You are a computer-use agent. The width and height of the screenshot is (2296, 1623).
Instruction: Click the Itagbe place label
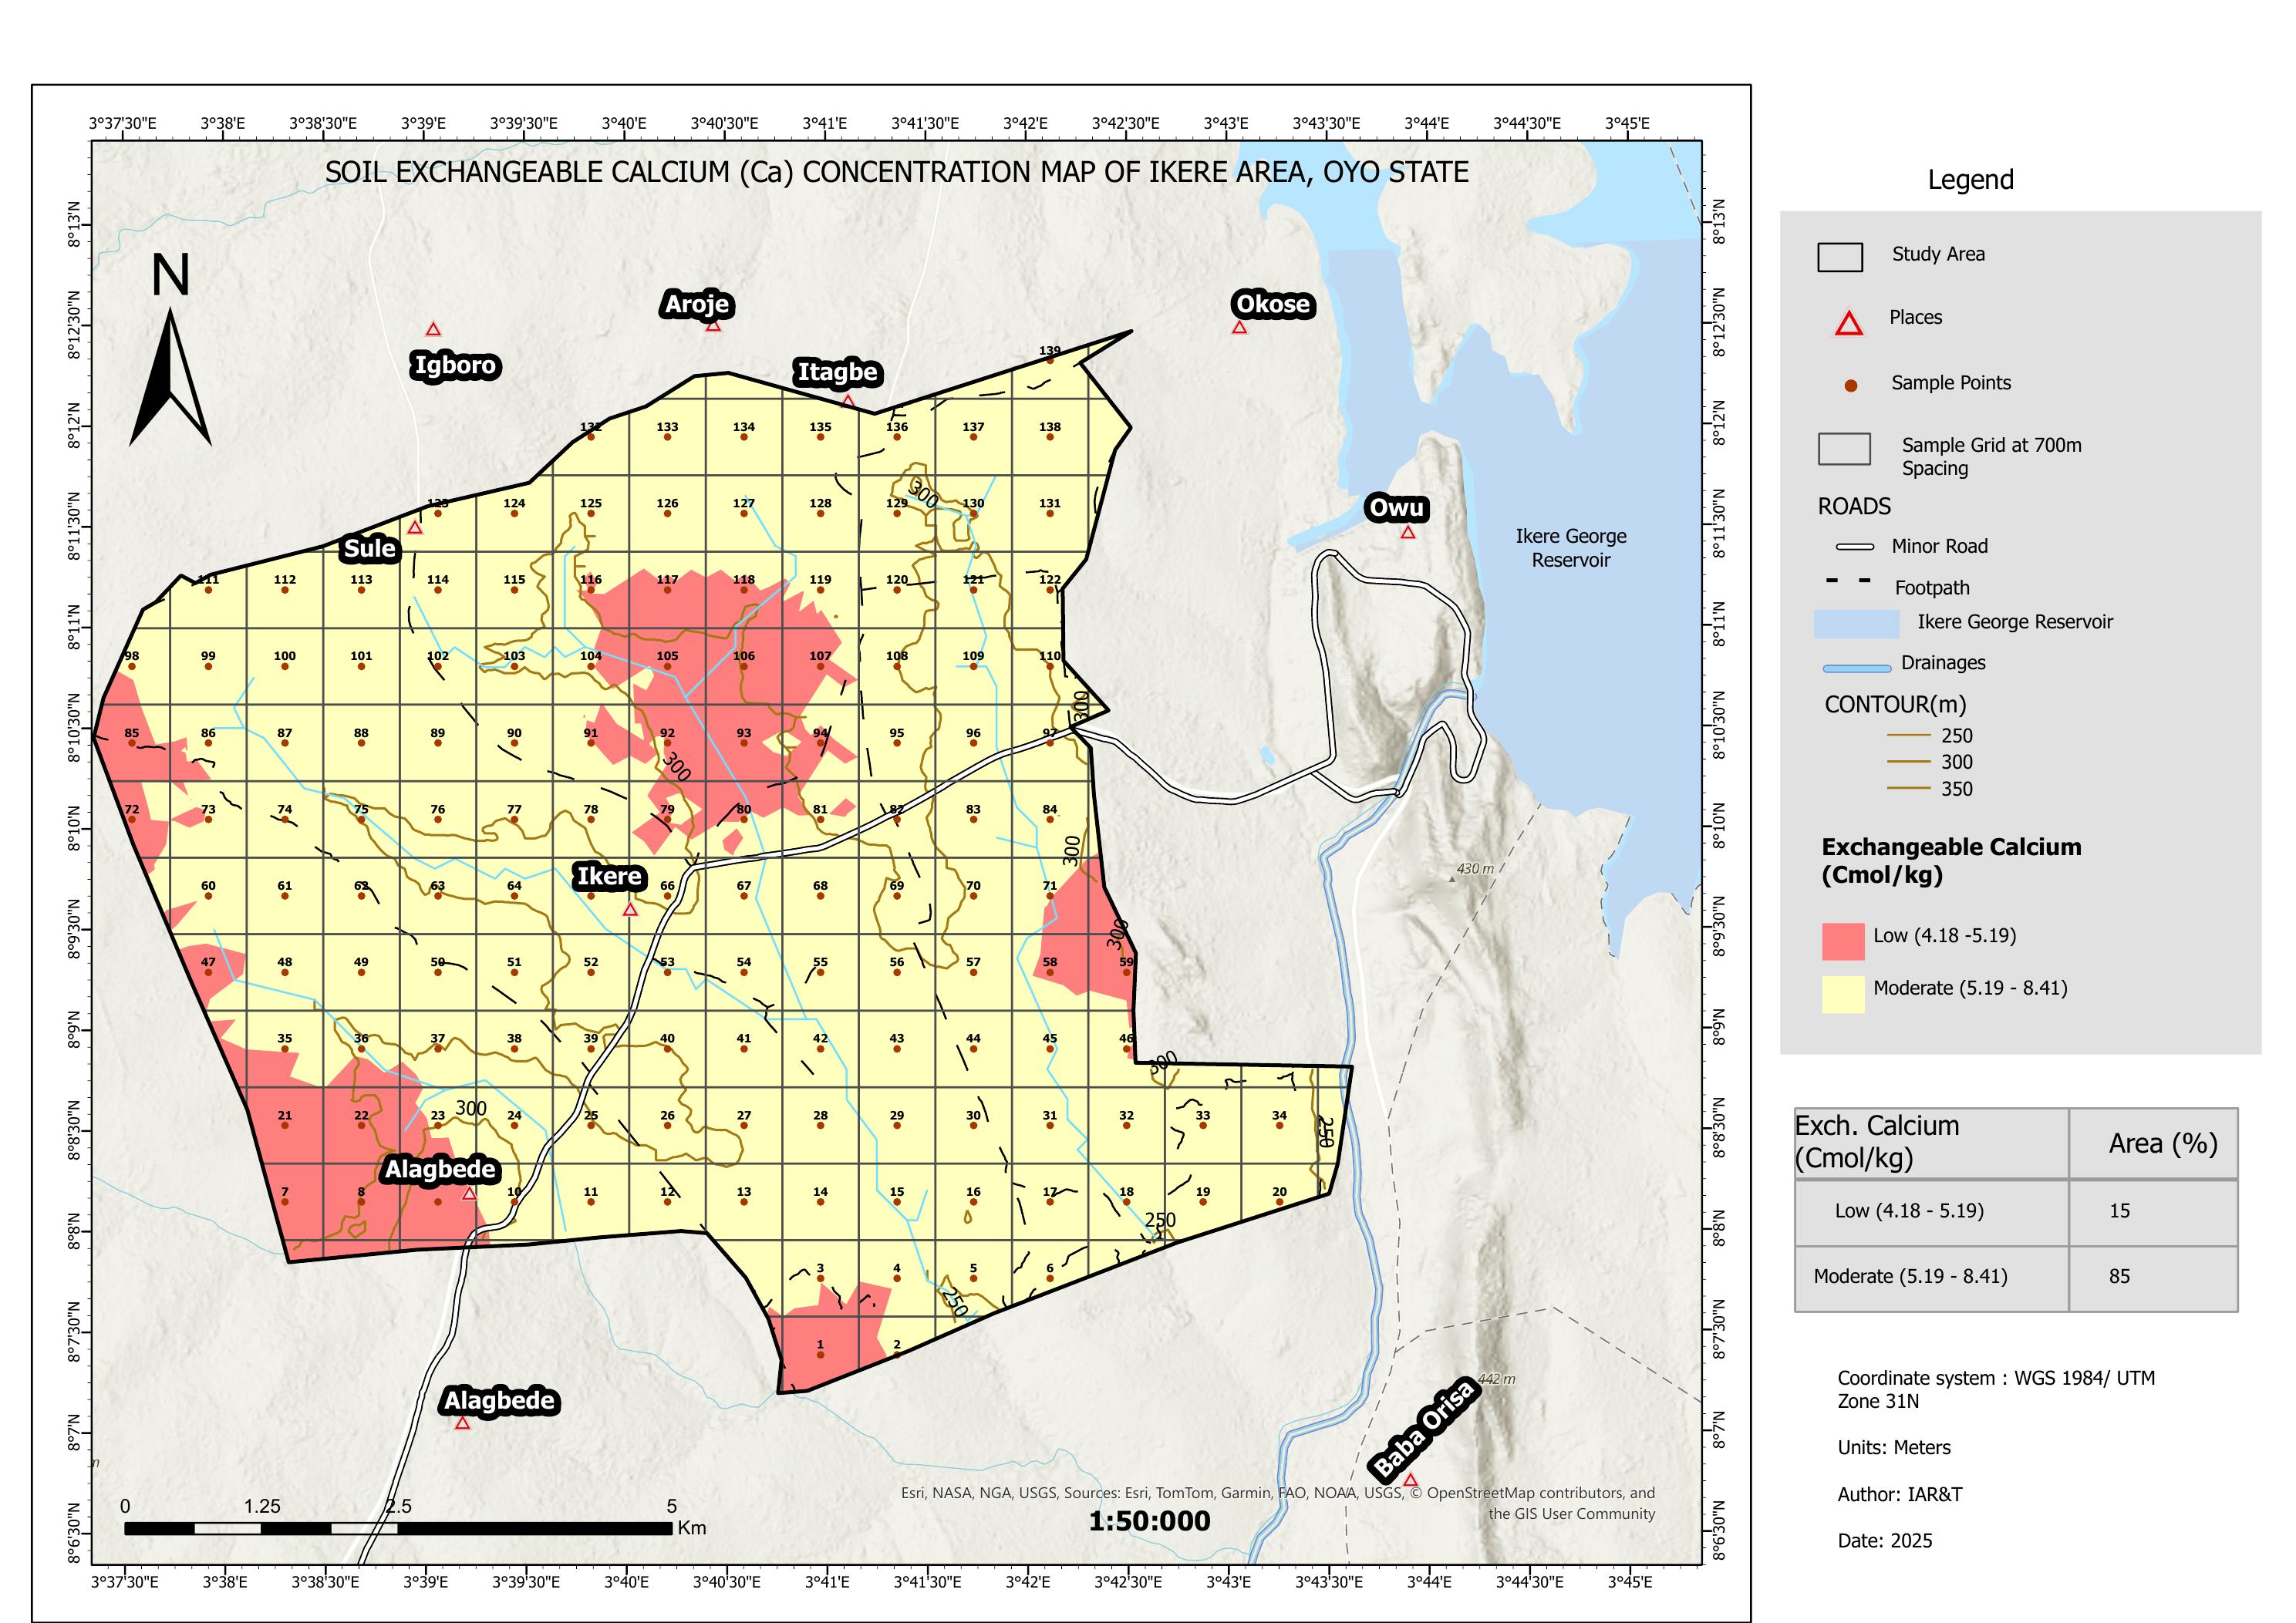pos(837,372)
